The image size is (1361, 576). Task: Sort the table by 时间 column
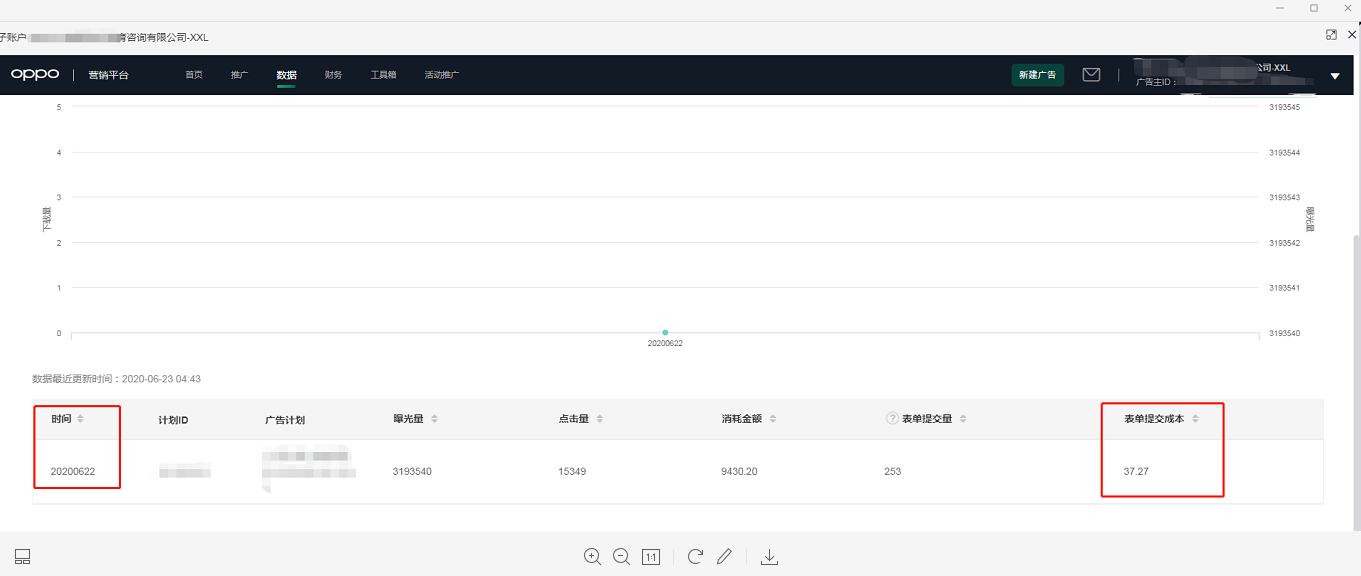[x=80, y=419]
